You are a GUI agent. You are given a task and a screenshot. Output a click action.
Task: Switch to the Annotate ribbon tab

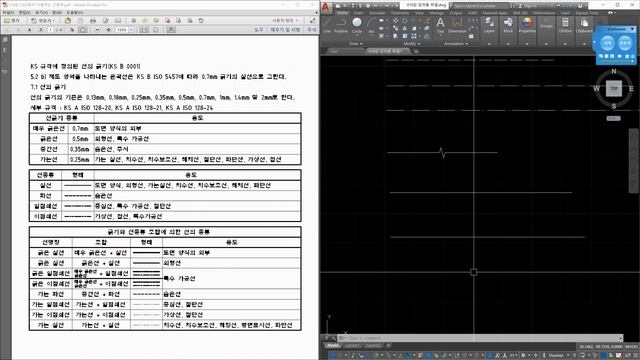tap(377, 13)
